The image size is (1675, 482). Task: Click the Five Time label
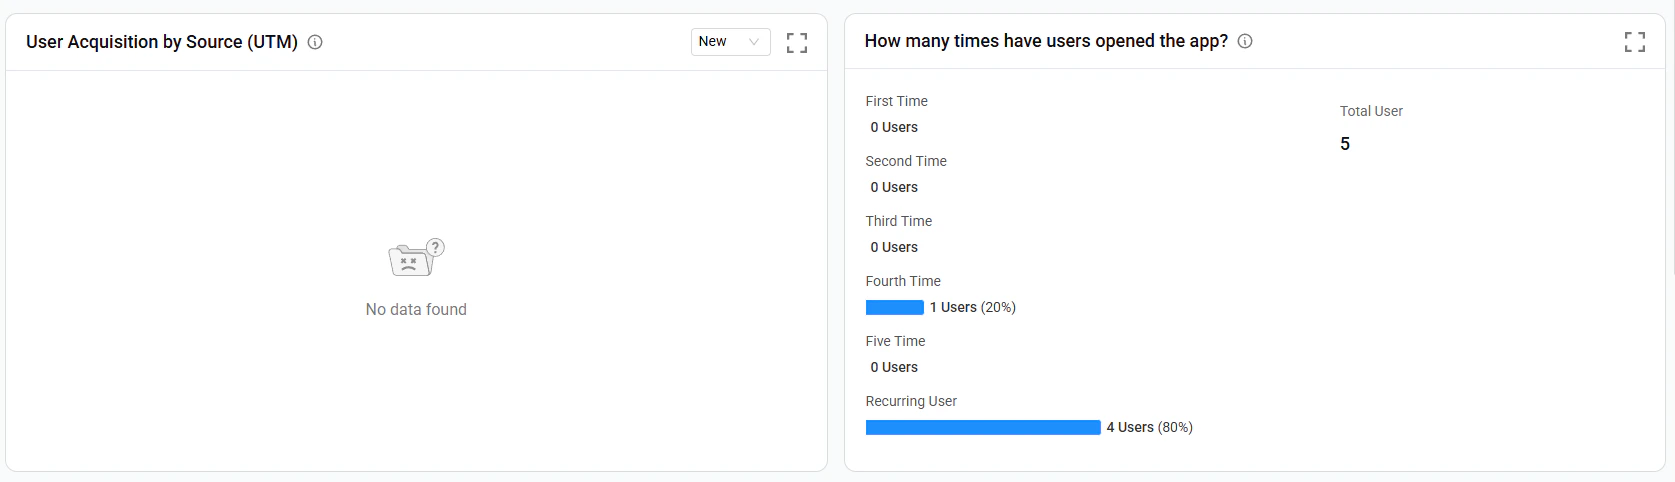tap(896, 341)
